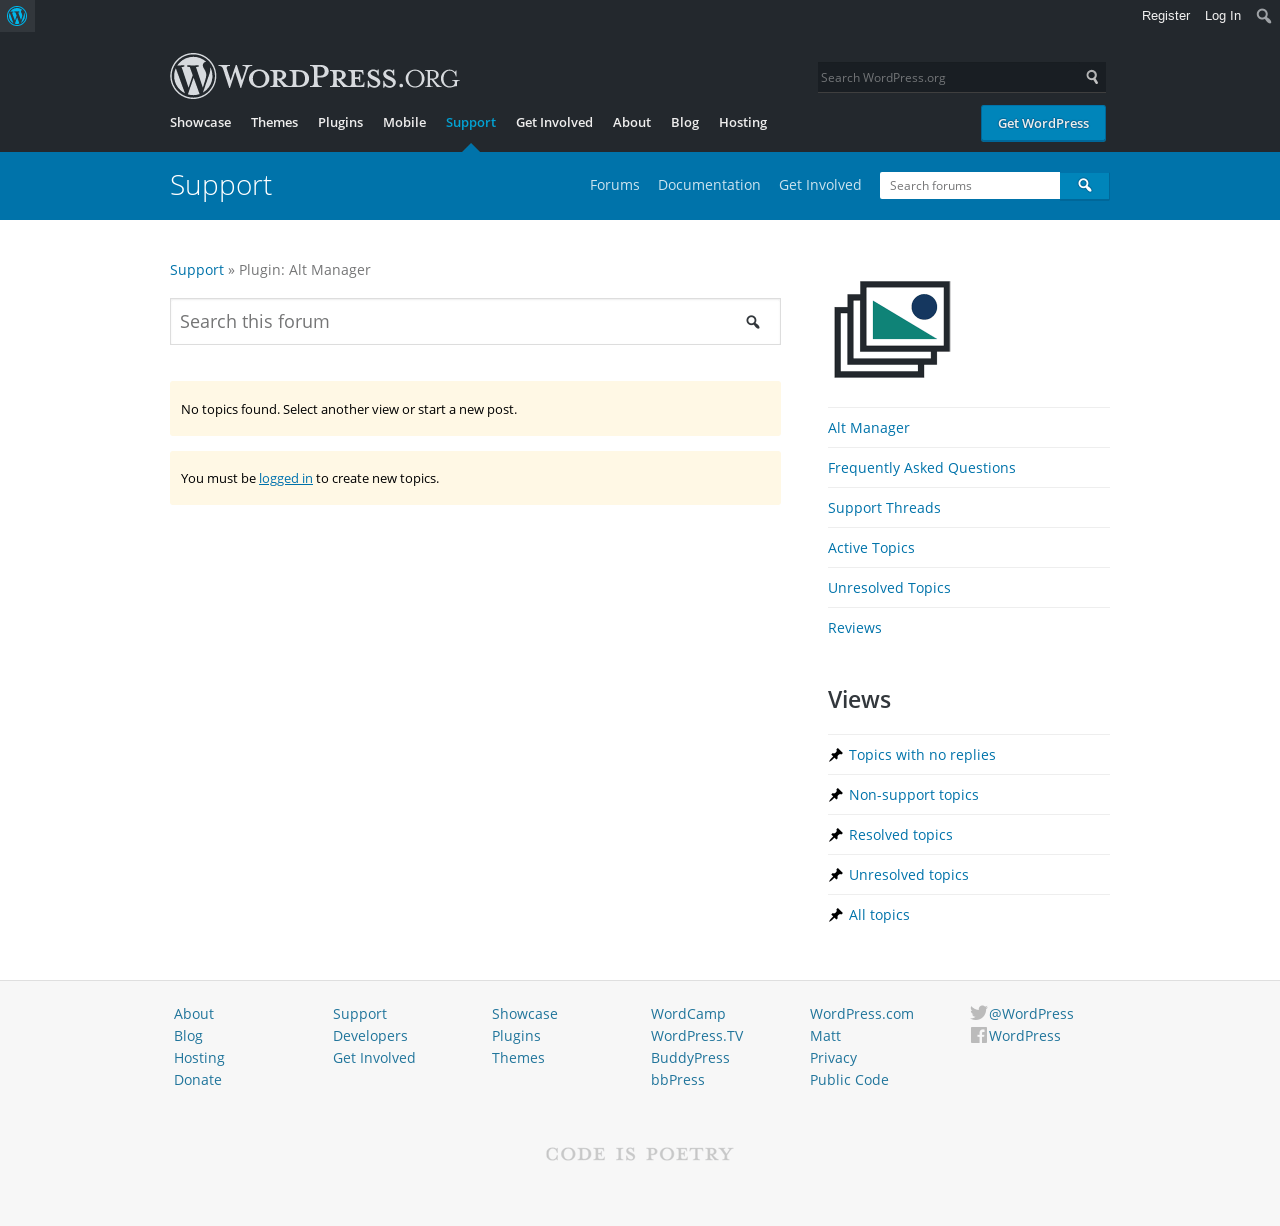Open the footer Privacy link
The image size is (1280, 1226).
[x=833, y=1058]
